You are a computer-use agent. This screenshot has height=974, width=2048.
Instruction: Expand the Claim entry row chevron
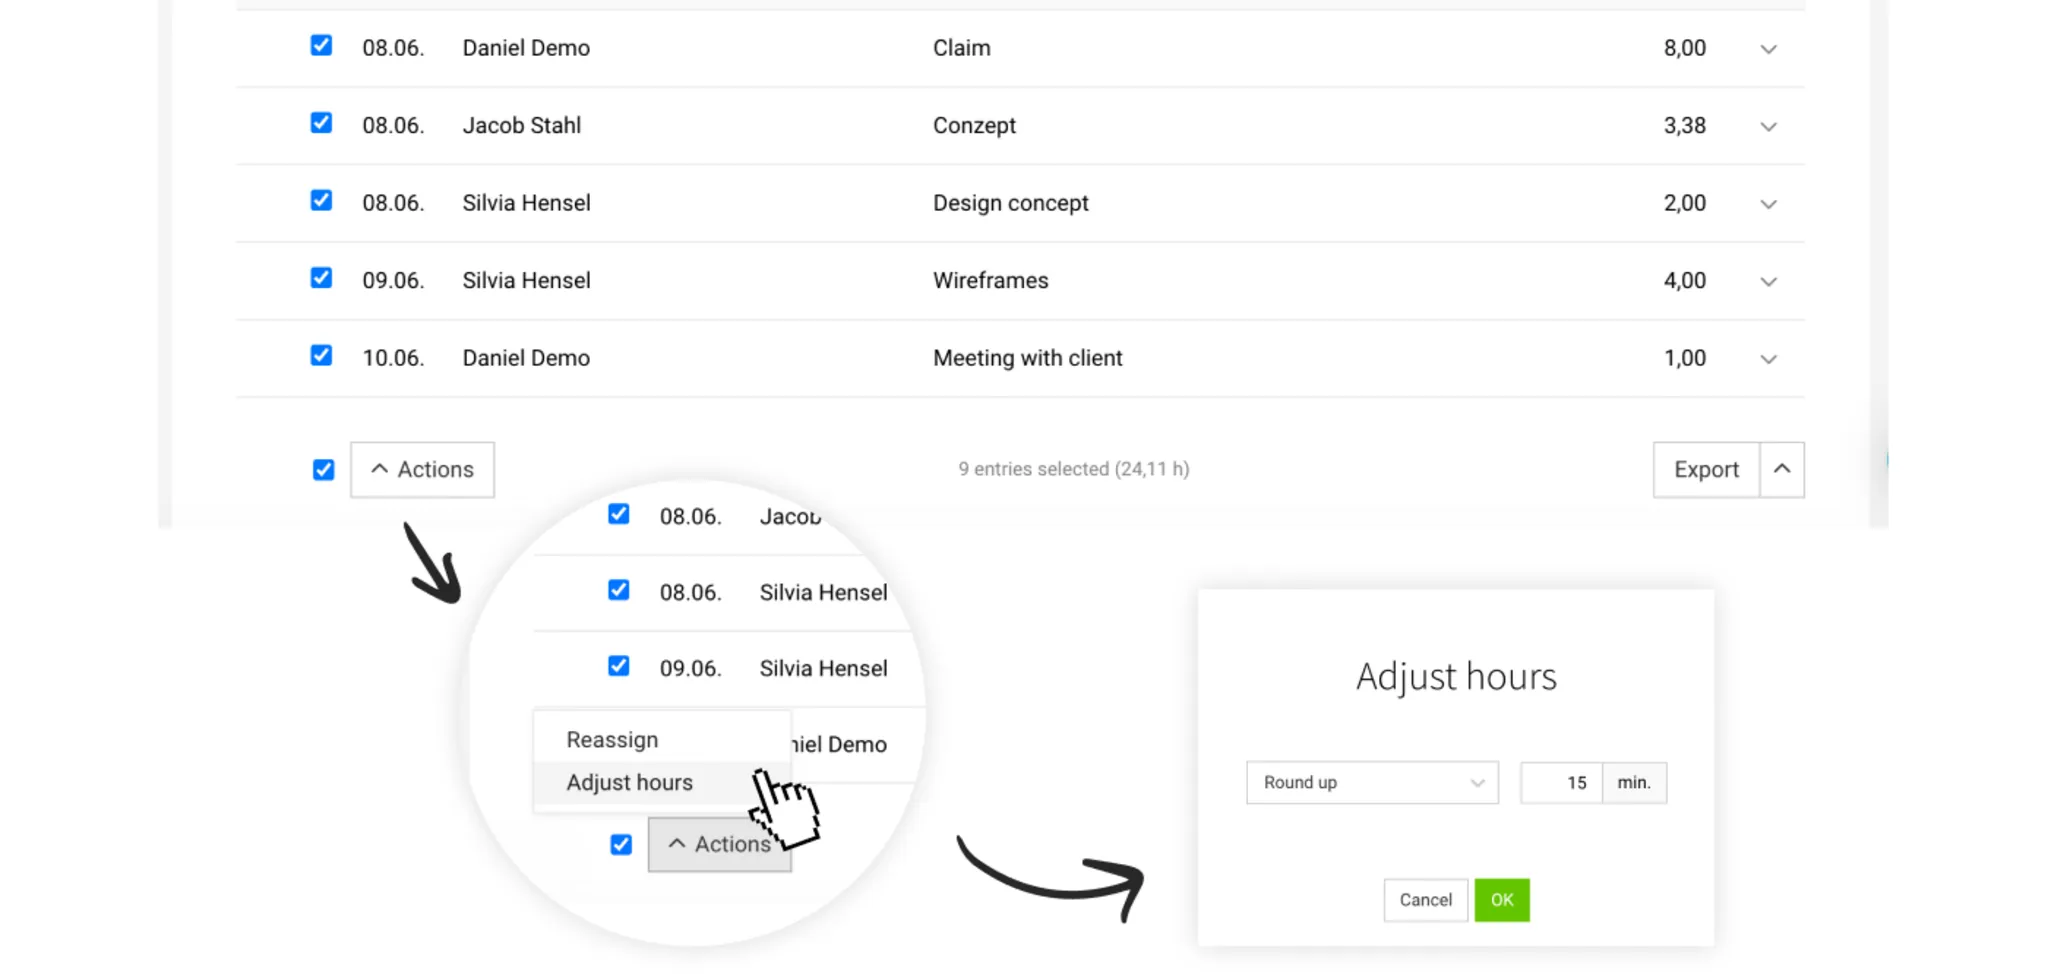point(1768,49)
